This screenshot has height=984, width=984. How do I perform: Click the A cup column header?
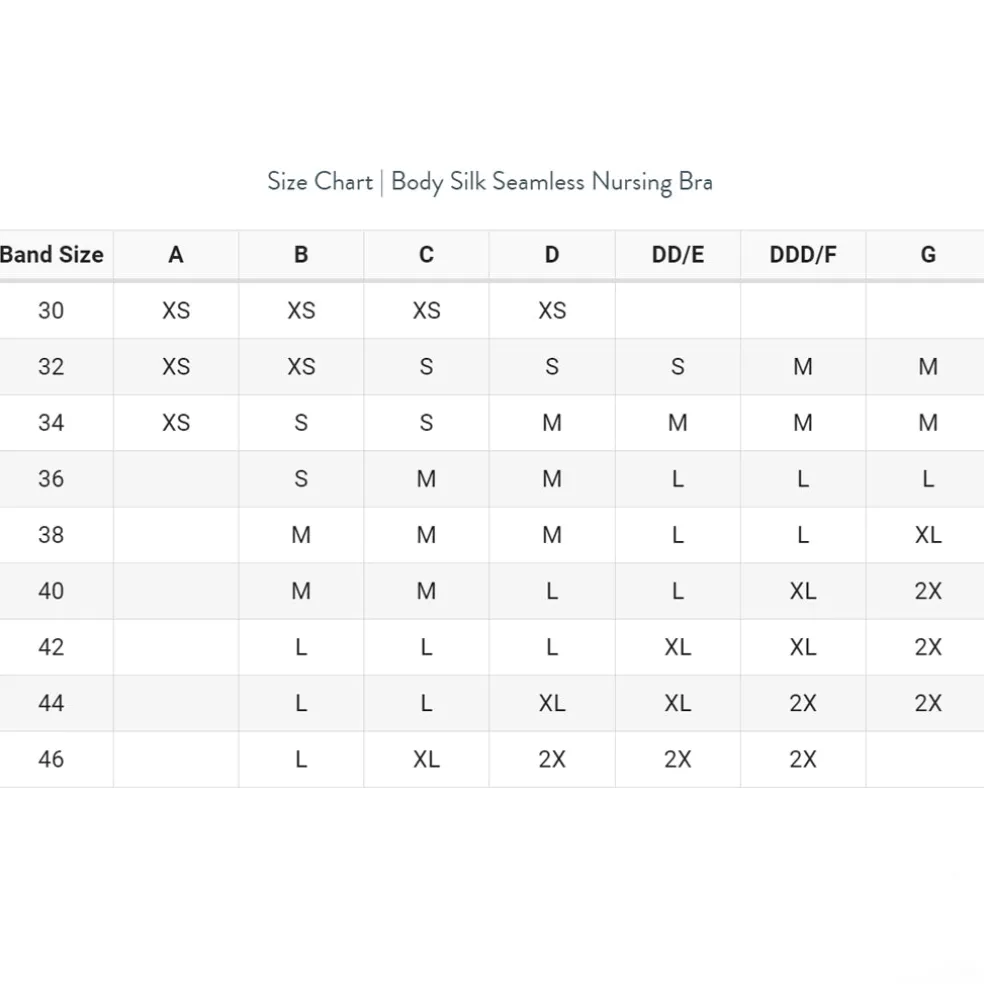[176, 255]
